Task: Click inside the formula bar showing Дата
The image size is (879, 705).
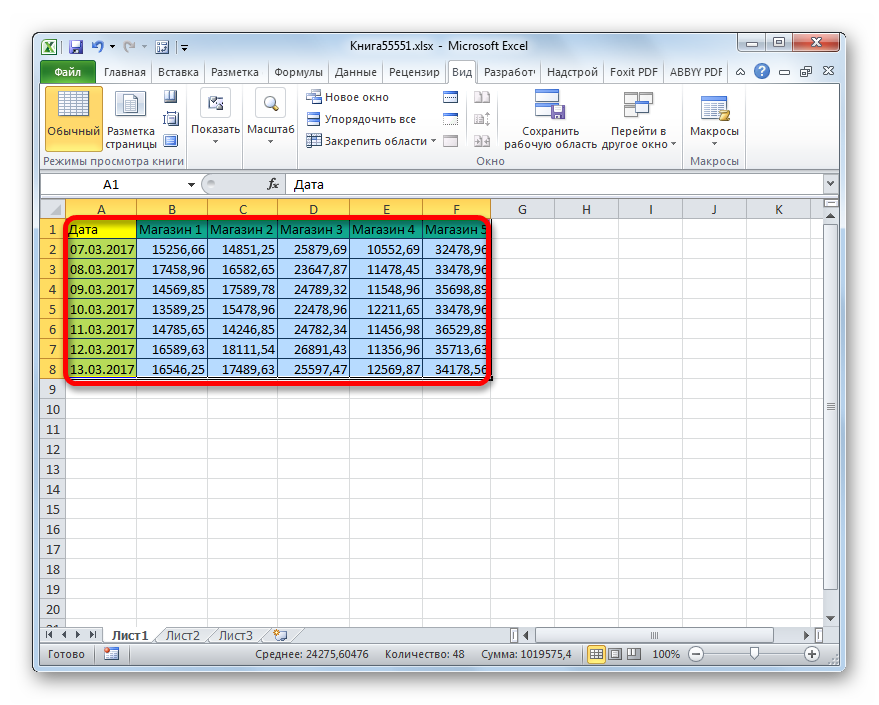Action: coord(555,184)
